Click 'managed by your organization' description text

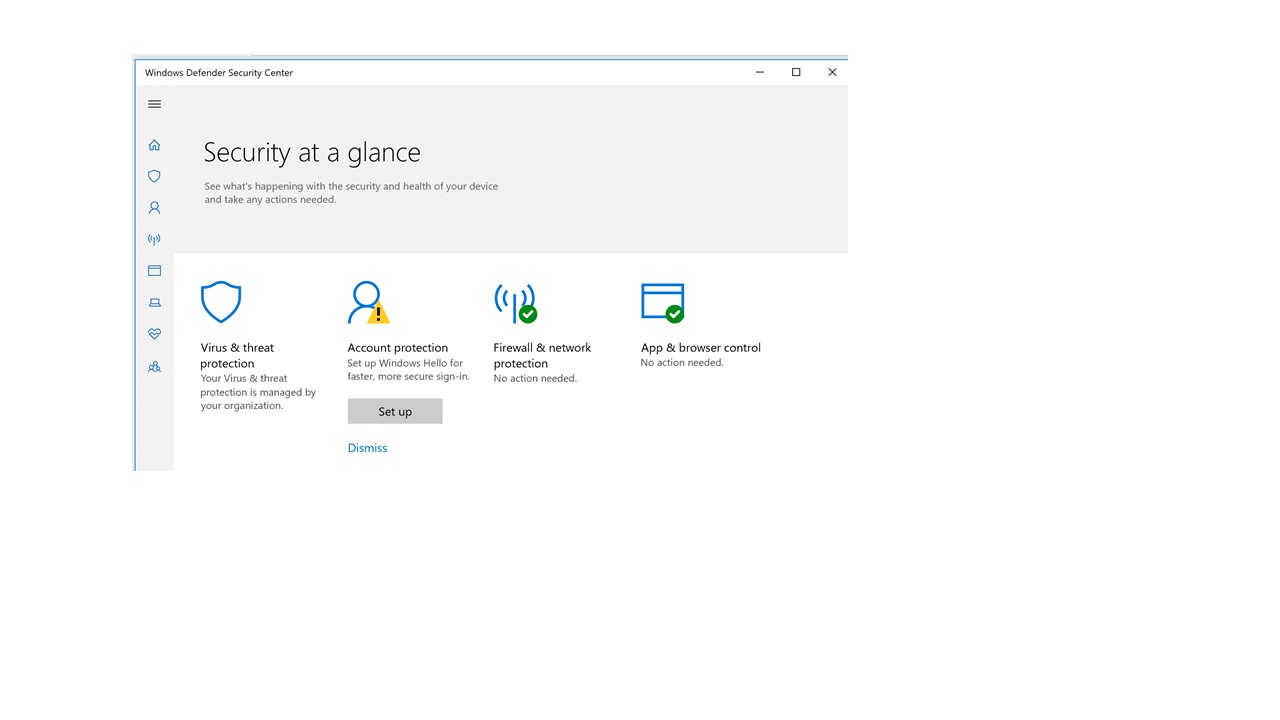258,392
